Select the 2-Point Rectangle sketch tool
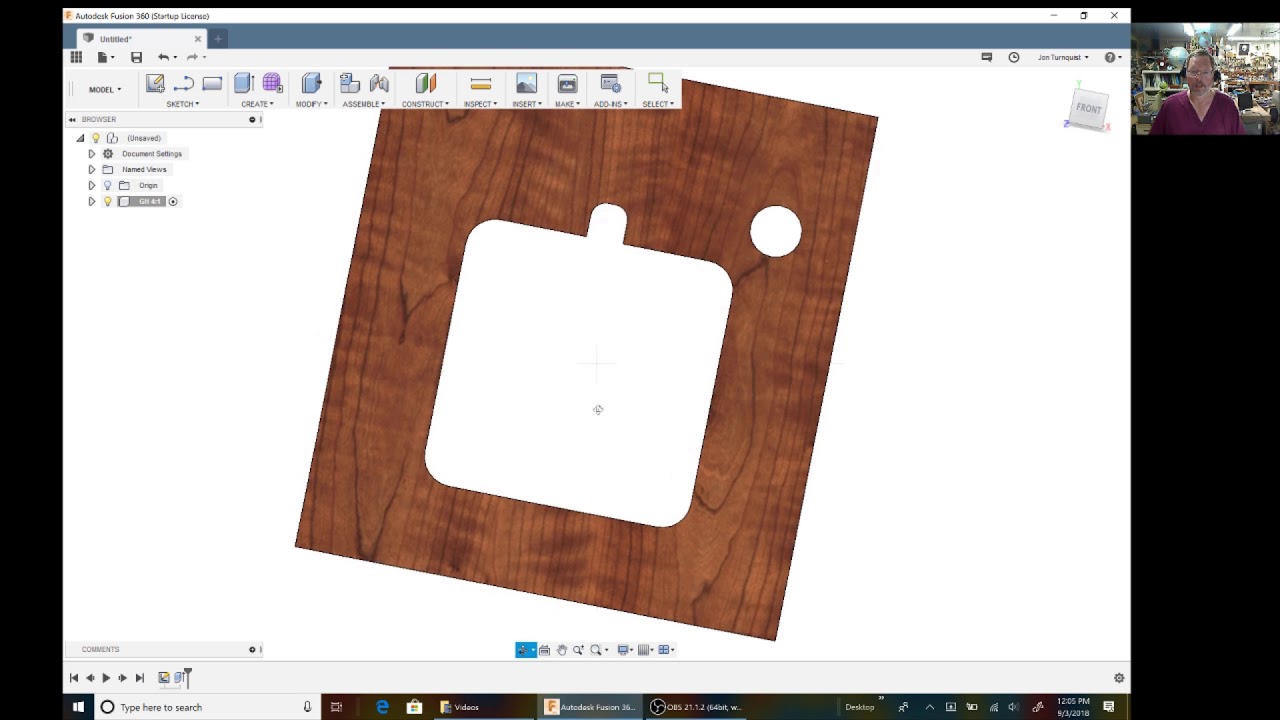 pos(212,84)
